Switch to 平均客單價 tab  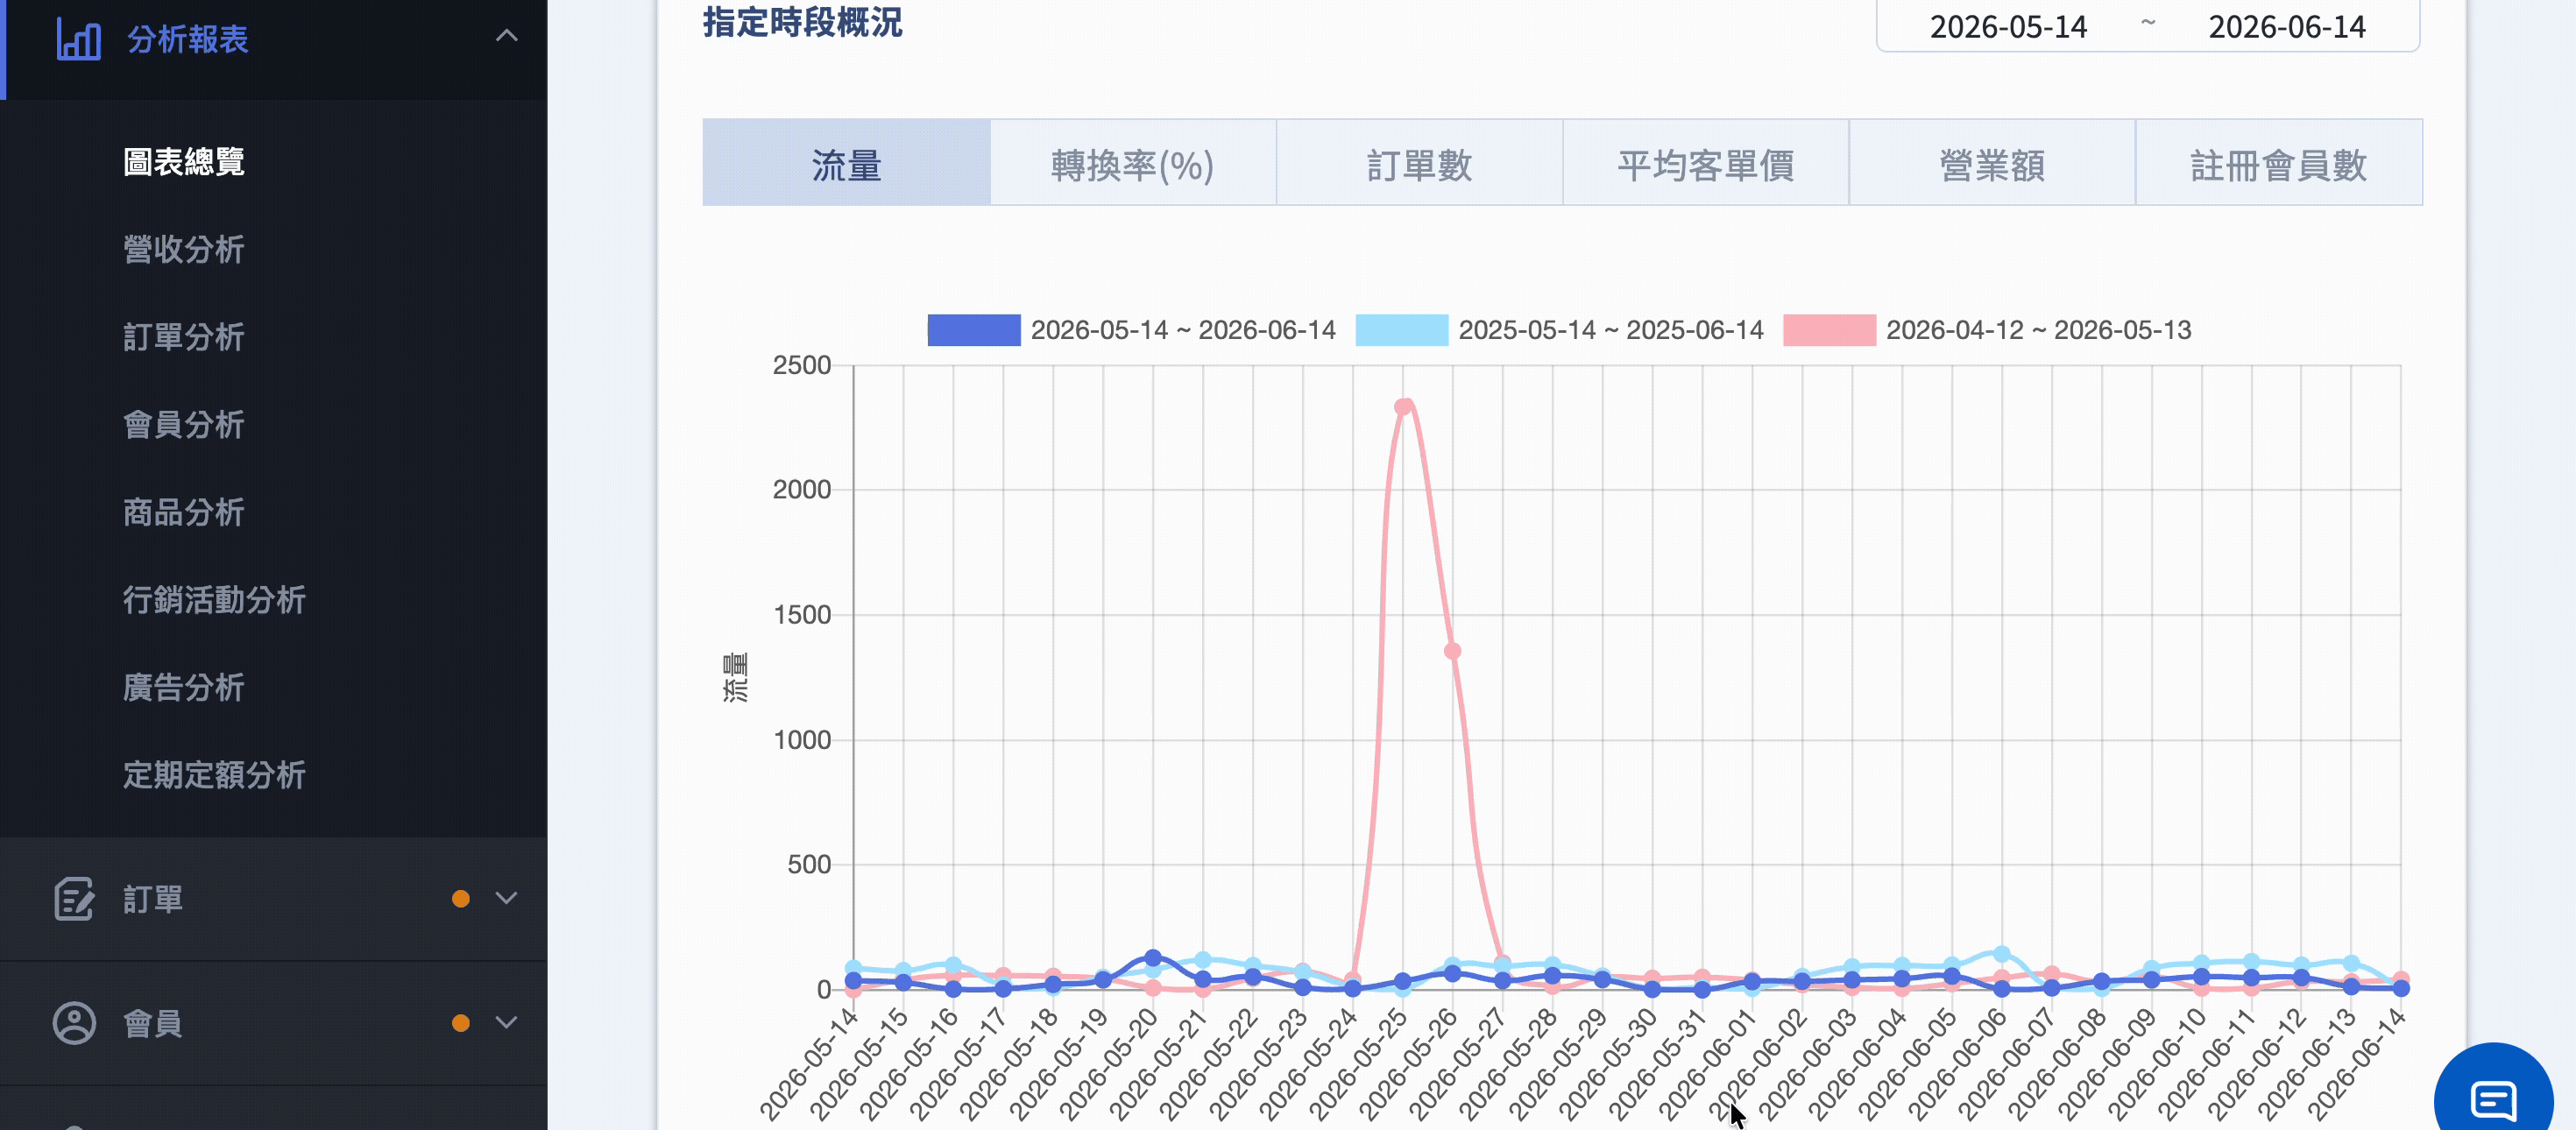1706,163
